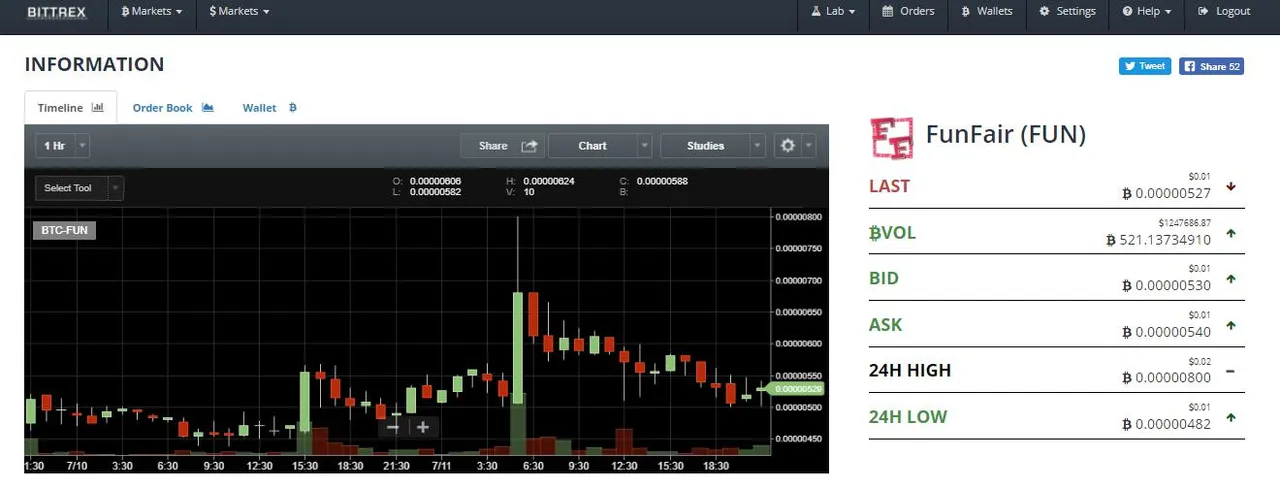The height and width of the screenshot is (495, 1280).
Task: Click the Bittrex logo
Action: coord(56,12)
